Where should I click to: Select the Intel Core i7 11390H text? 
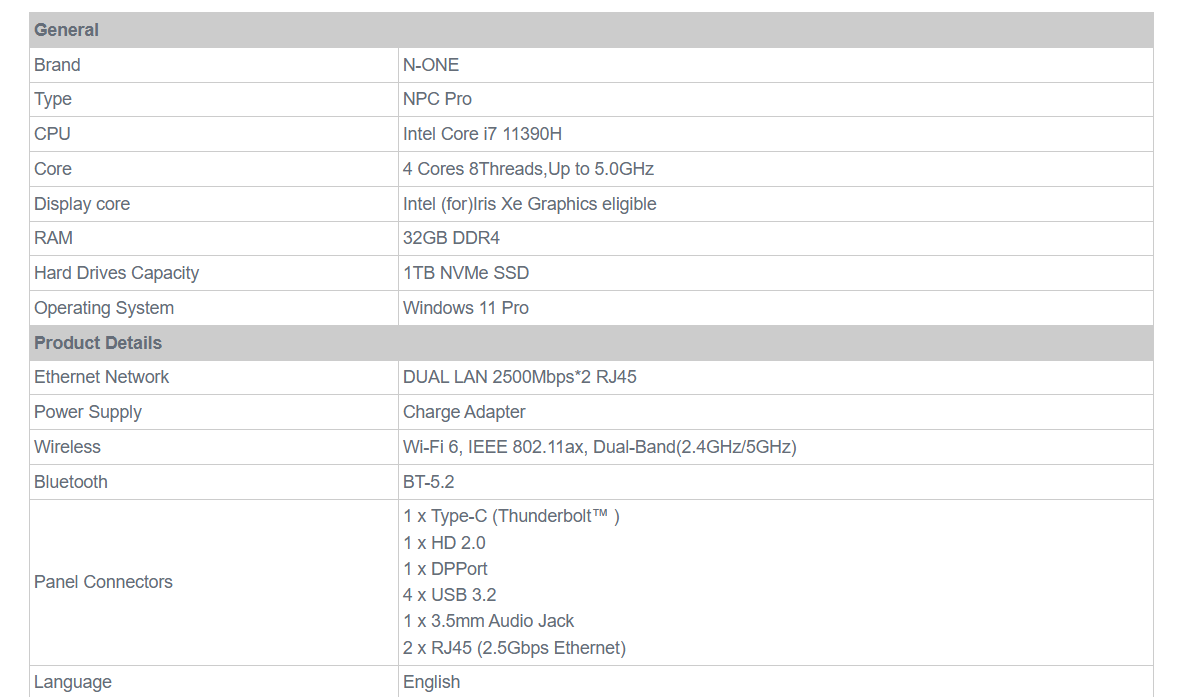click(482, 134)
